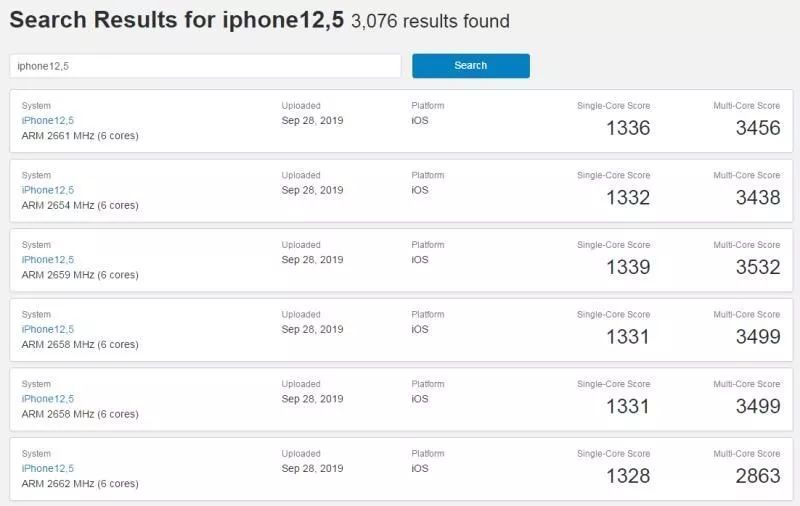Click the single-core score 1339
Image resolution: width=800 pixels, height=506 pixels.
[628, 267]
